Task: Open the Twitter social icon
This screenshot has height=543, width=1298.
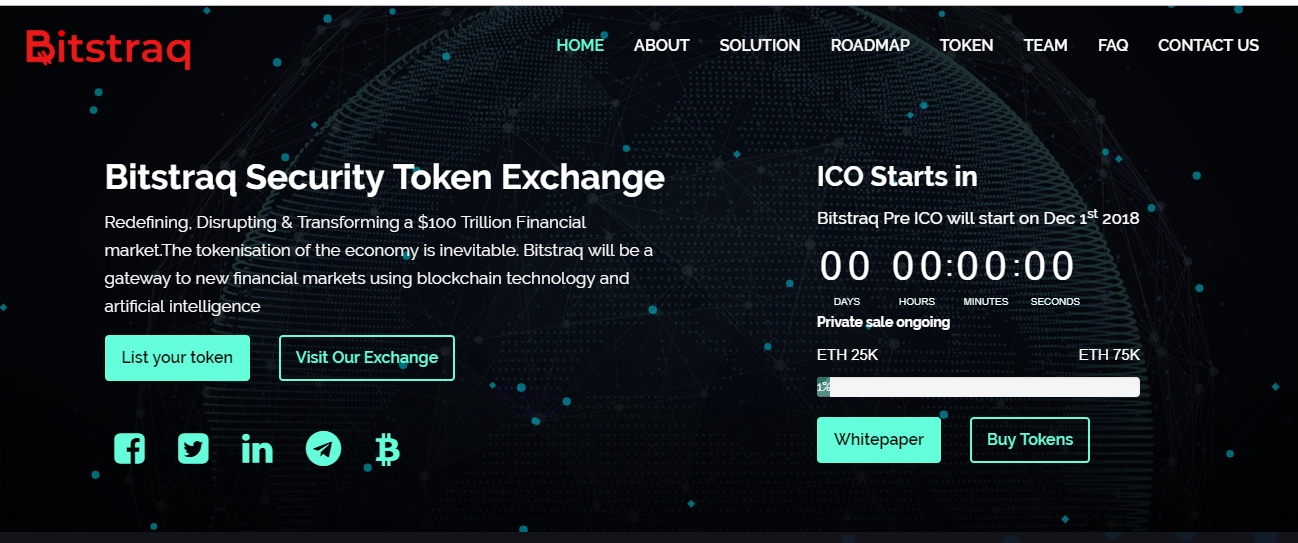Action: [193, 449]
